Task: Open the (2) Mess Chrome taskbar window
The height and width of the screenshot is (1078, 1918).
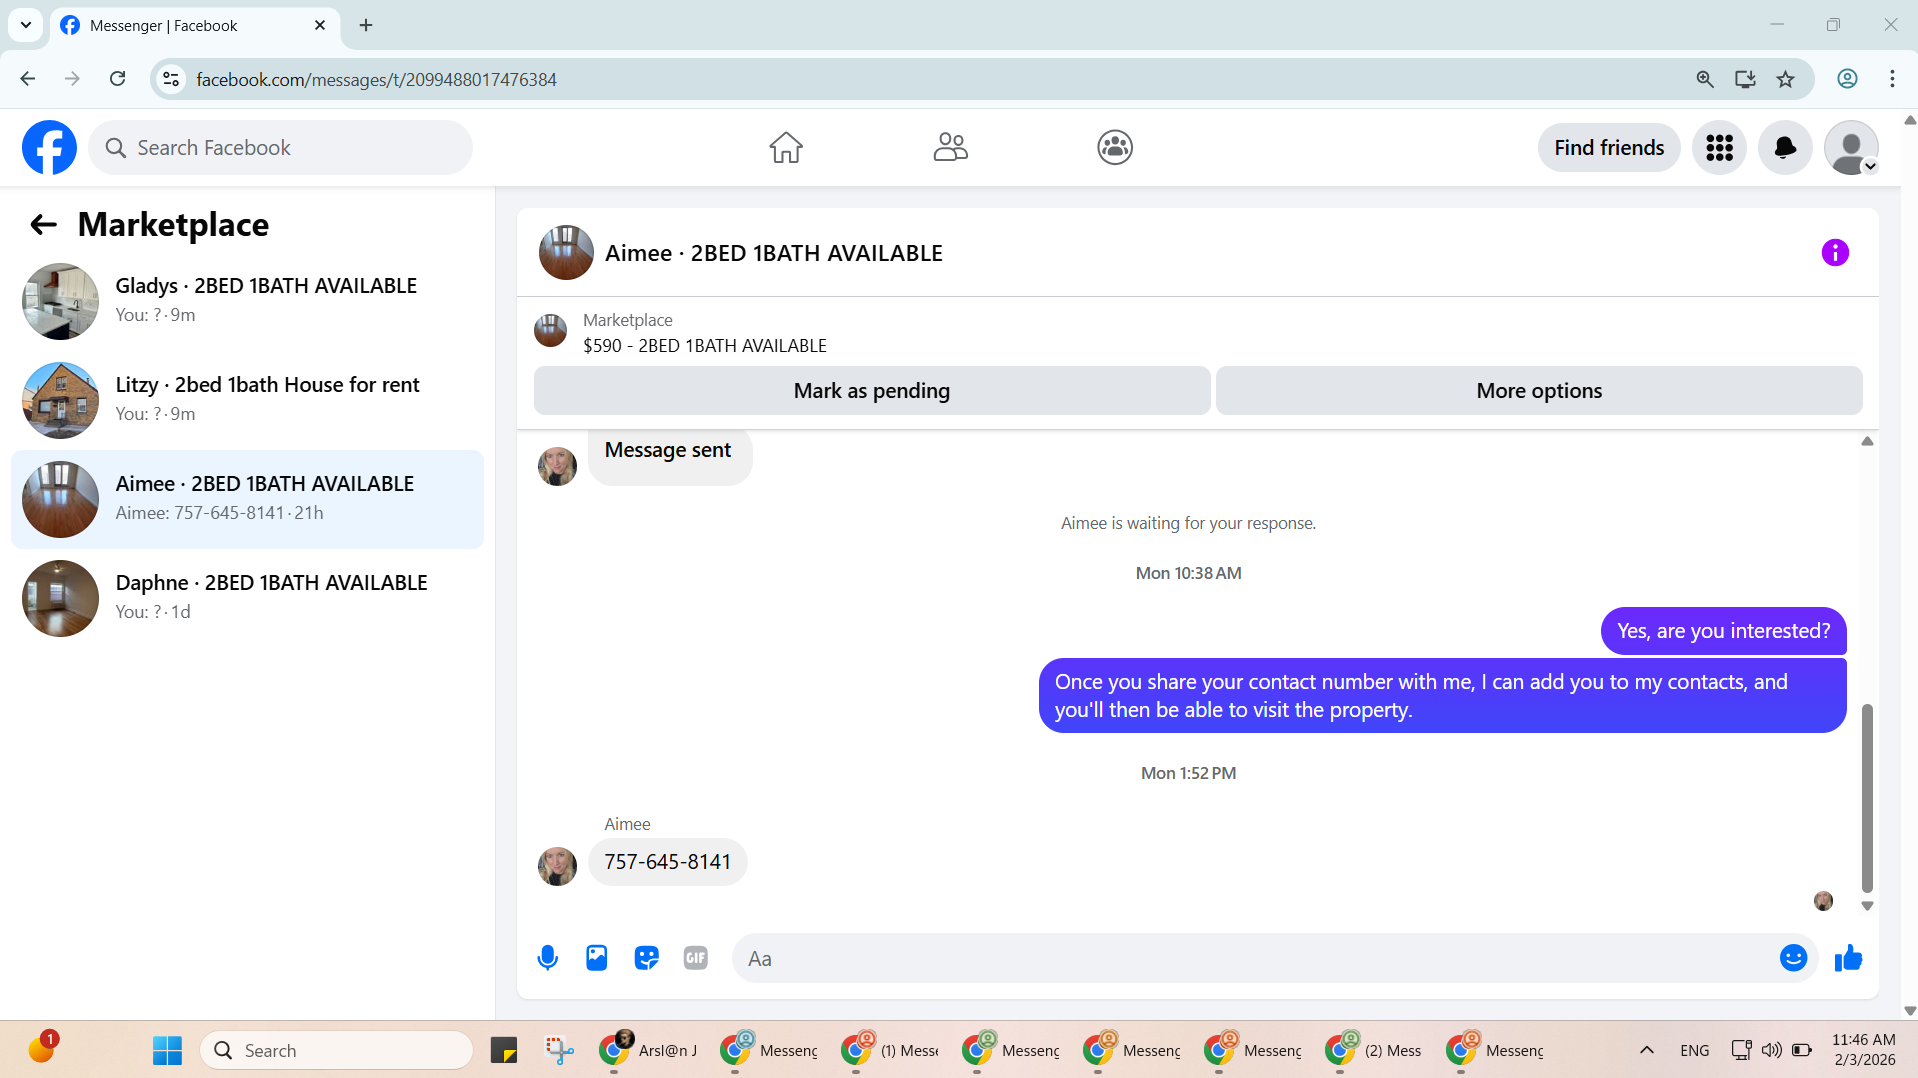Action: pyautogui.click(x=1374, y=1050)
